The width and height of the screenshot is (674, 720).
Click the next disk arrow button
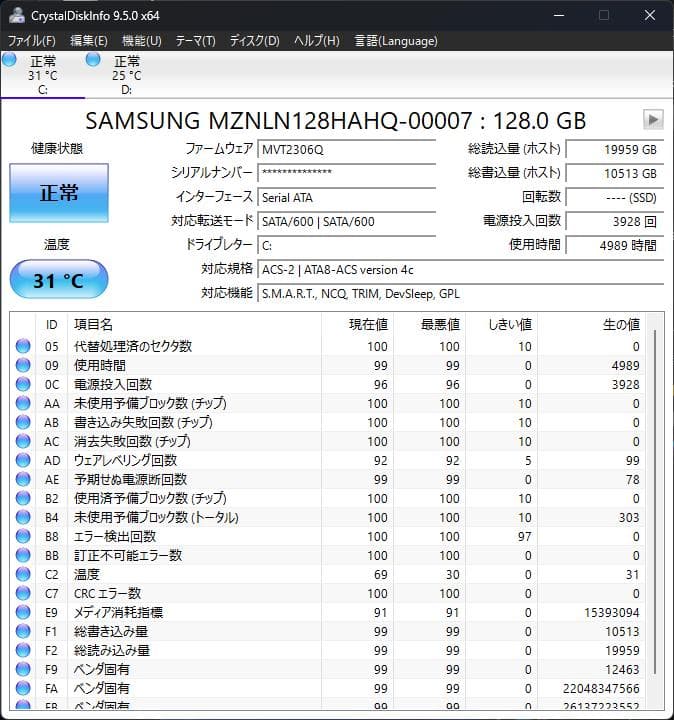click(653, 120)
